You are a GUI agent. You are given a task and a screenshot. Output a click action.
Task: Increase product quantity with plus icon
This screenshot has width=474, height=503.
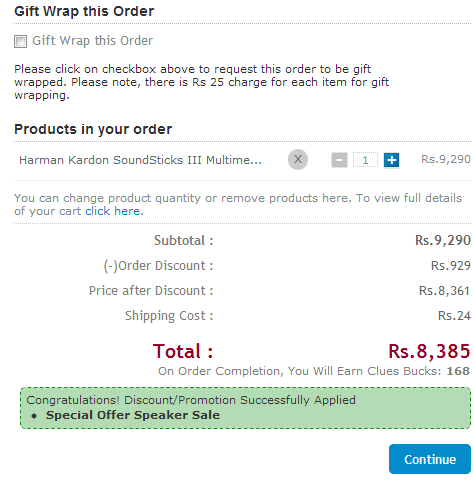(391, 160)
